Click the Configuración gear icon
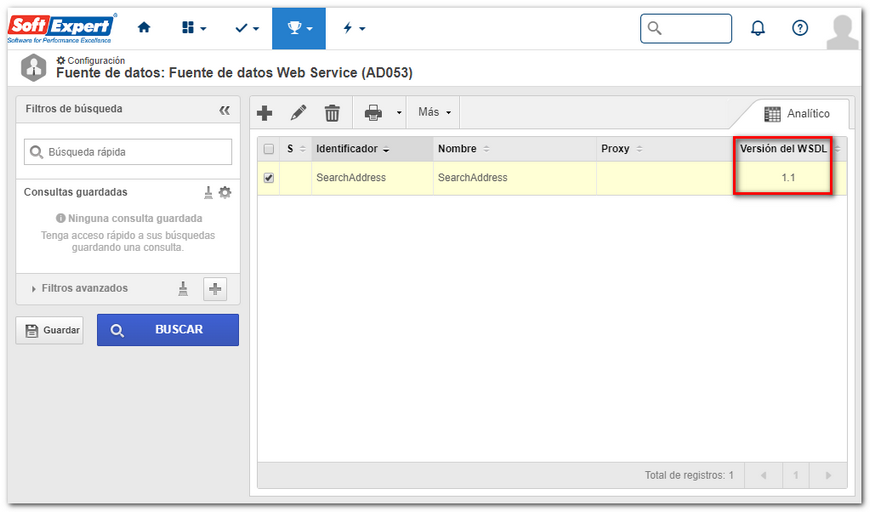This screenshot has width=870, height=512. click(61, 60)
